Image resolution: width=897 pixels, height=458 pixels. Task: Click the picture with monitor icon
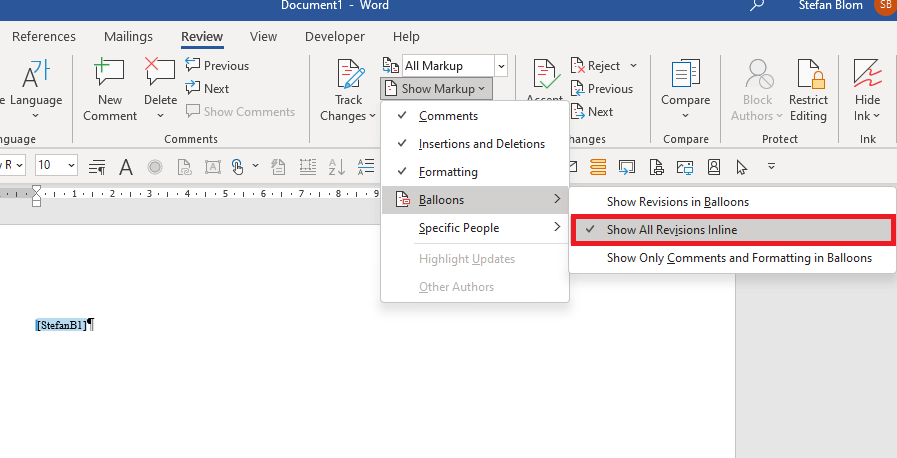[685, 167]
